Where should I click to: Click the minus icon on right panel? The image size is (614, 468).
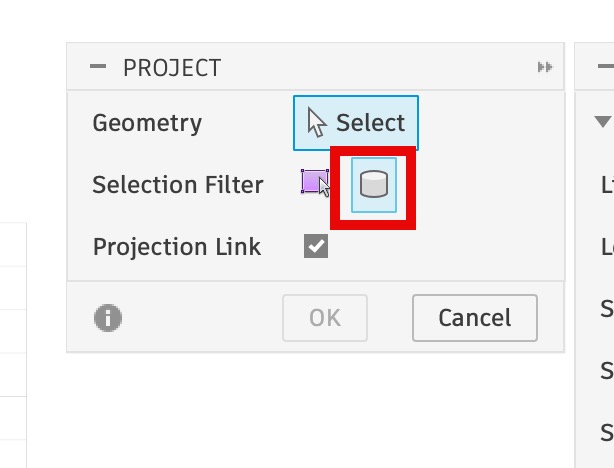(x=604, y=67)
